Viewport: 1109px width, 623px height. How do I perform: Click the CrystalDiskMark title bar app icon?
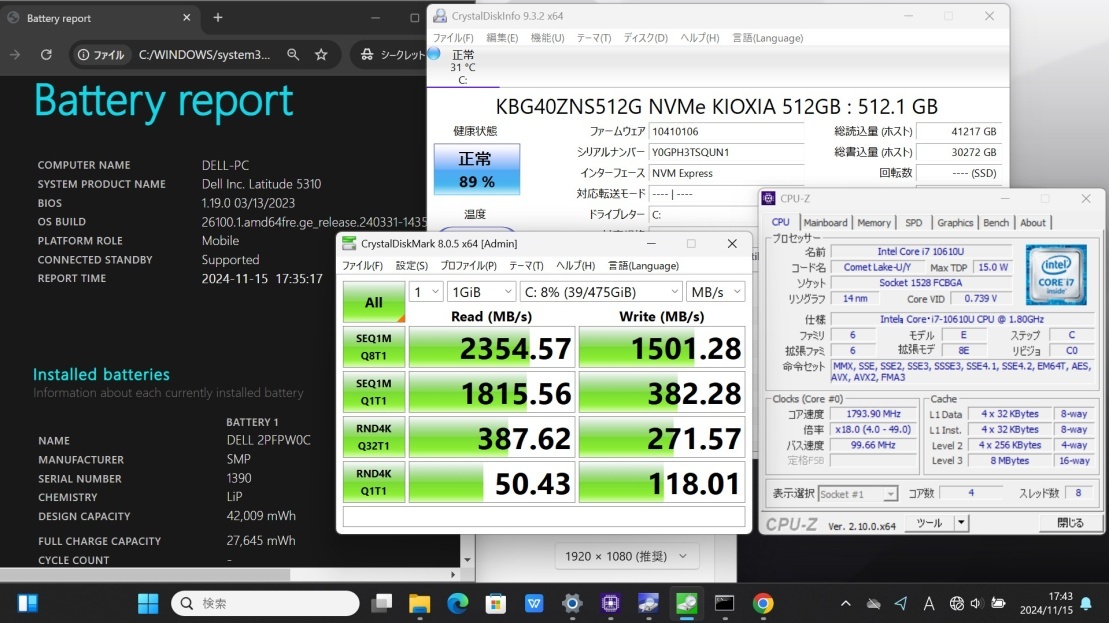(x=349, y=243)
